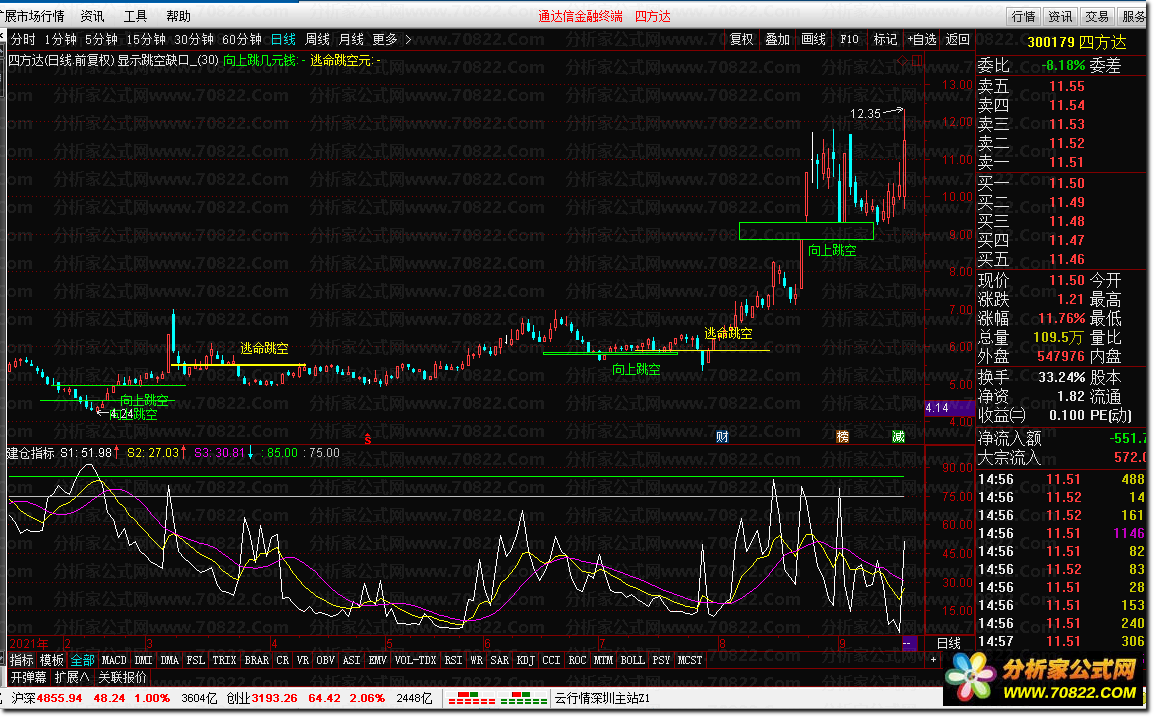Viewport: 1155px width, 717px height.
Task: Select the MCST indicator tab
Action: click(689, 660)
